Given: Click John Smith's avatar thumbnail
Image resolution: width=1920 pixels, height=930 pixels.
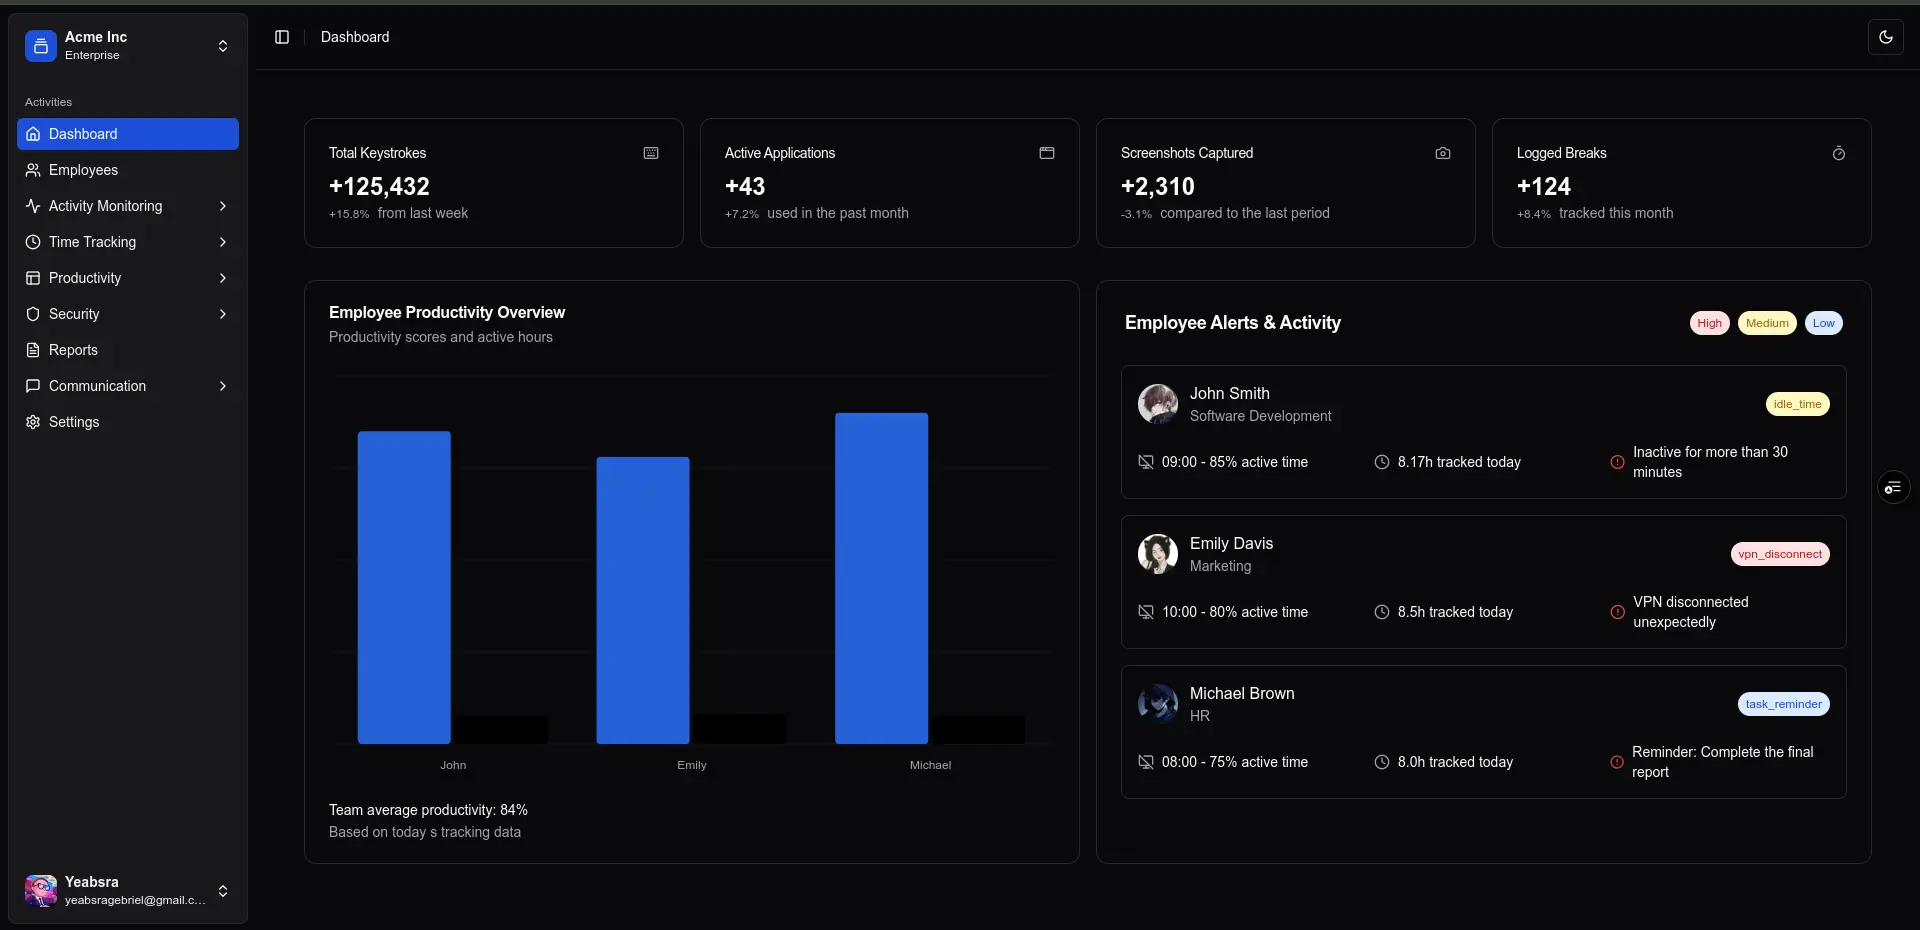Looking at the screenshot, I should (x=1158, y=404).
